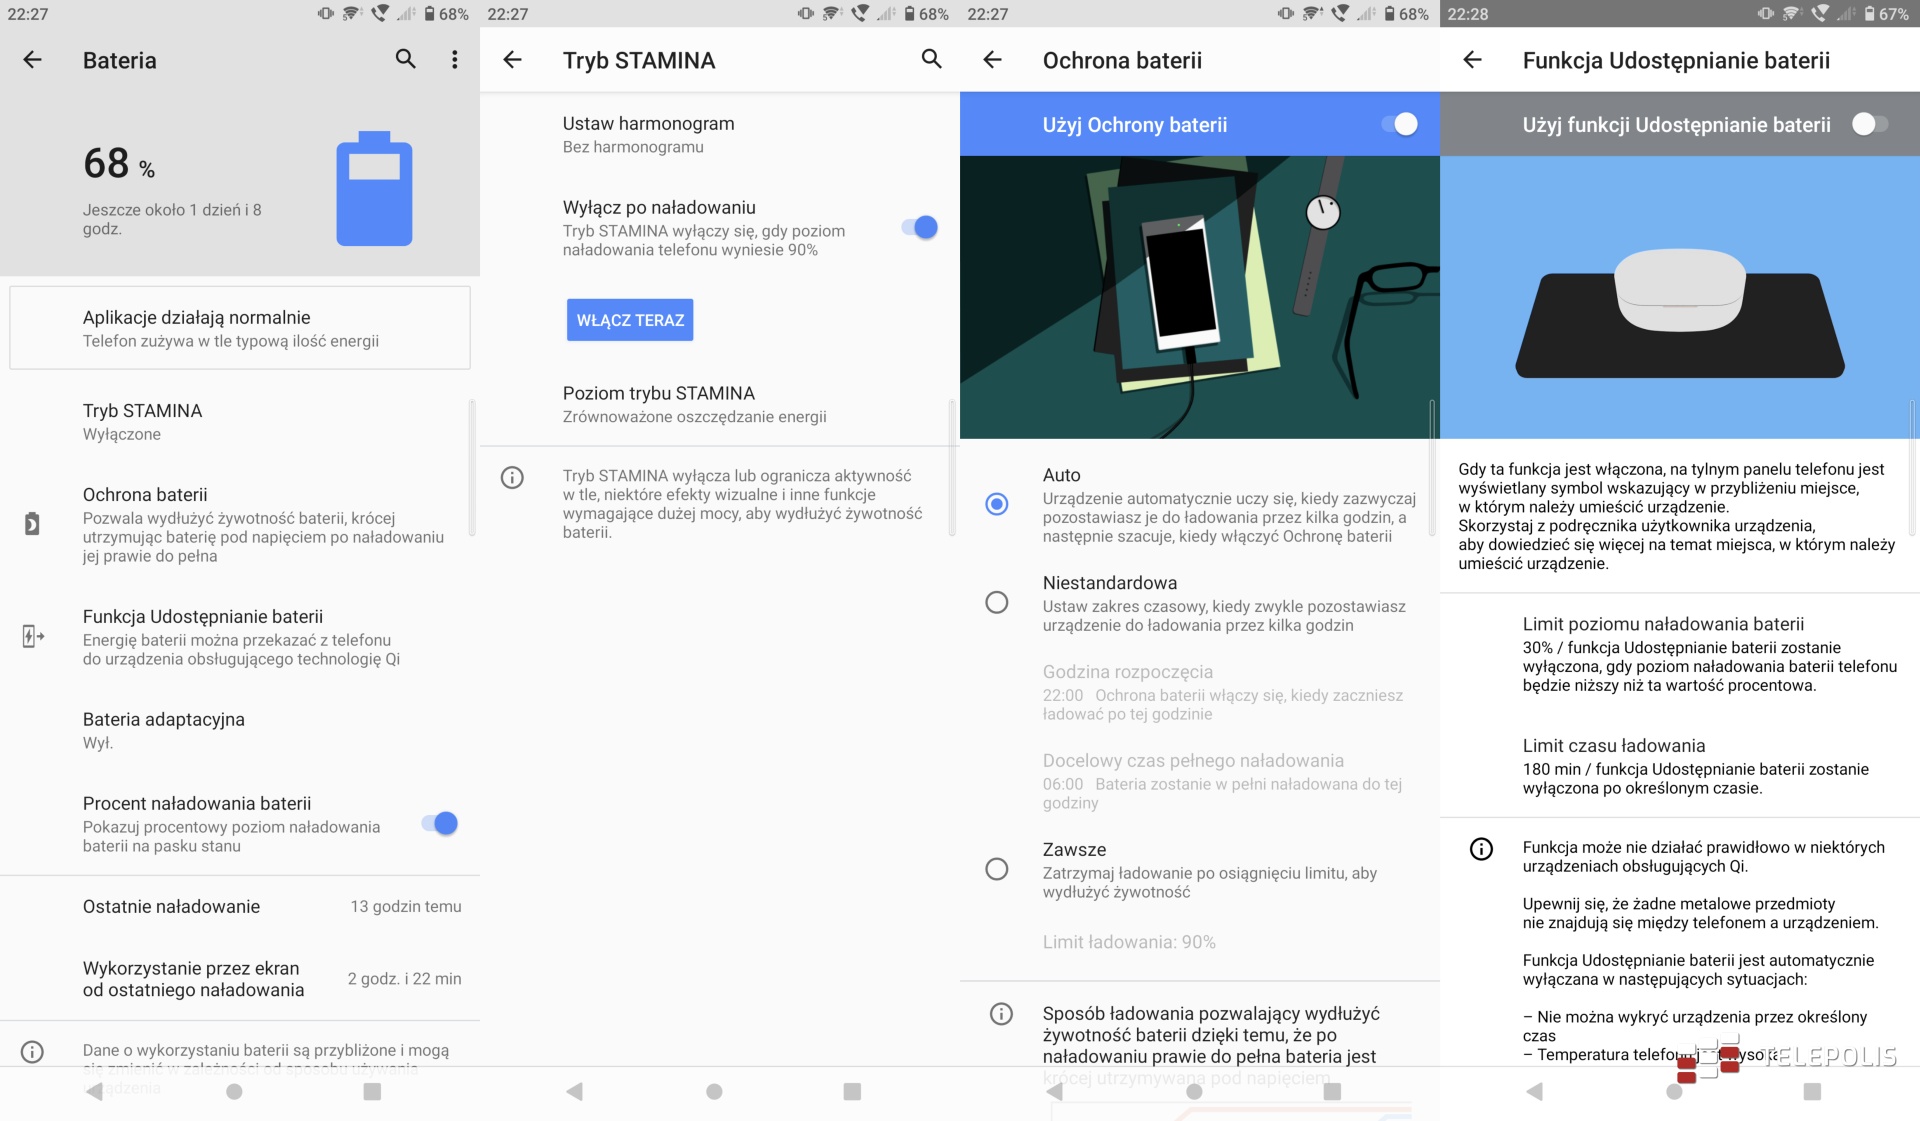Tap Ochrona baterii battery icon in list
Viewport: 1920px width, 1121px height.
click(32, 524)
